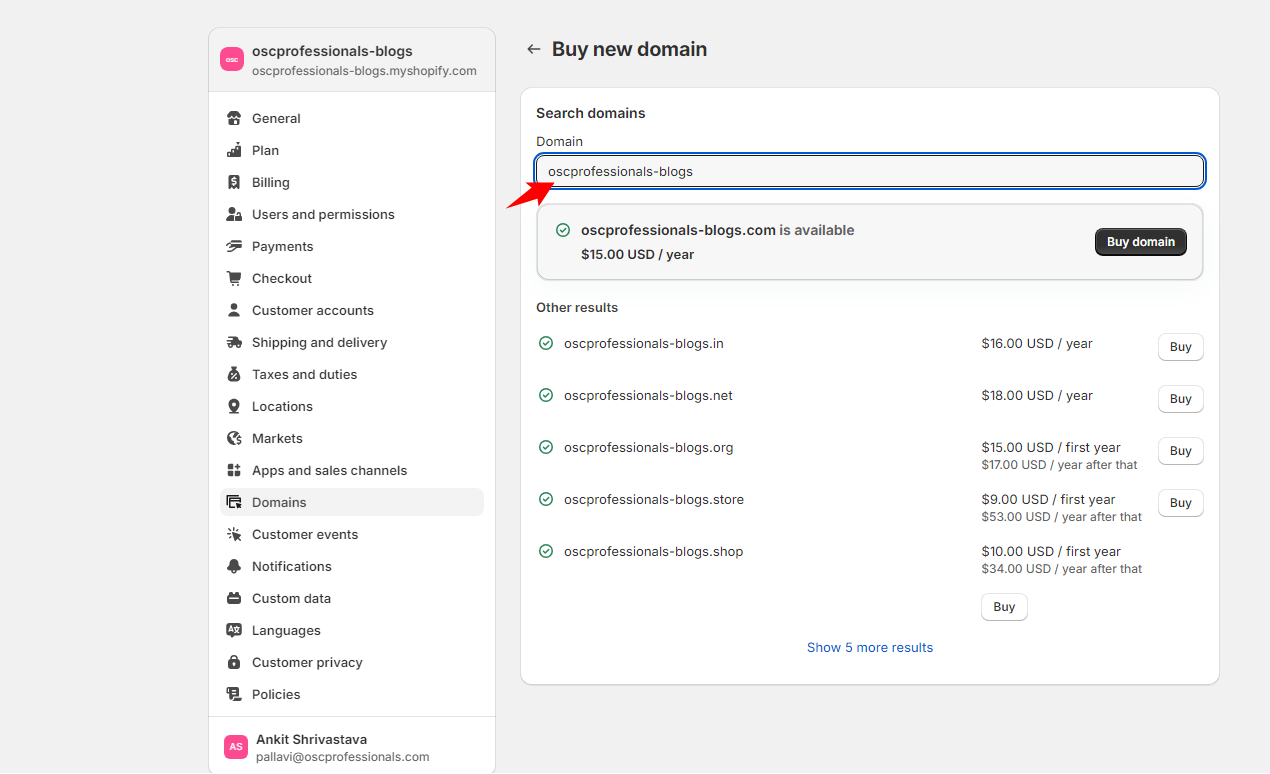The height and width of the screenshot is (774, 1270).
Task: Open the Policies settings page
Action: [276, 694]
